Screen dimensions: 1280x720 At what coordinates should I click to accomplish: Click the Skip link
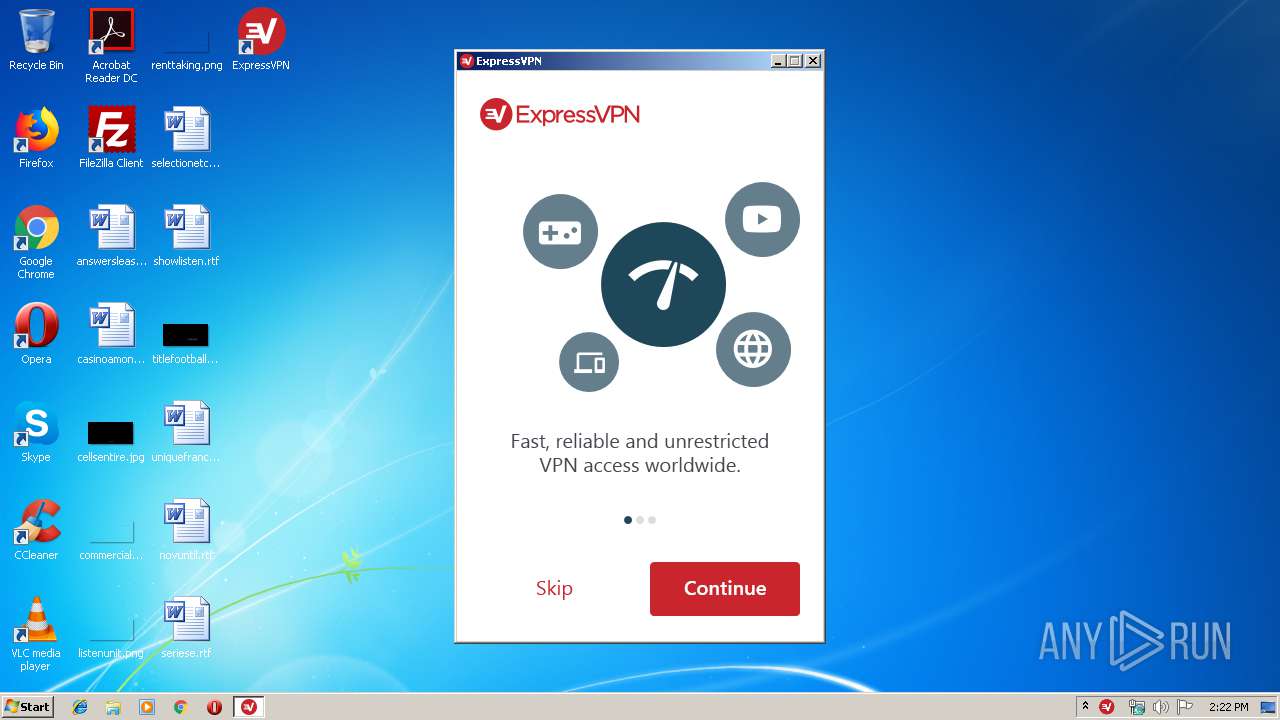[554, 588]
